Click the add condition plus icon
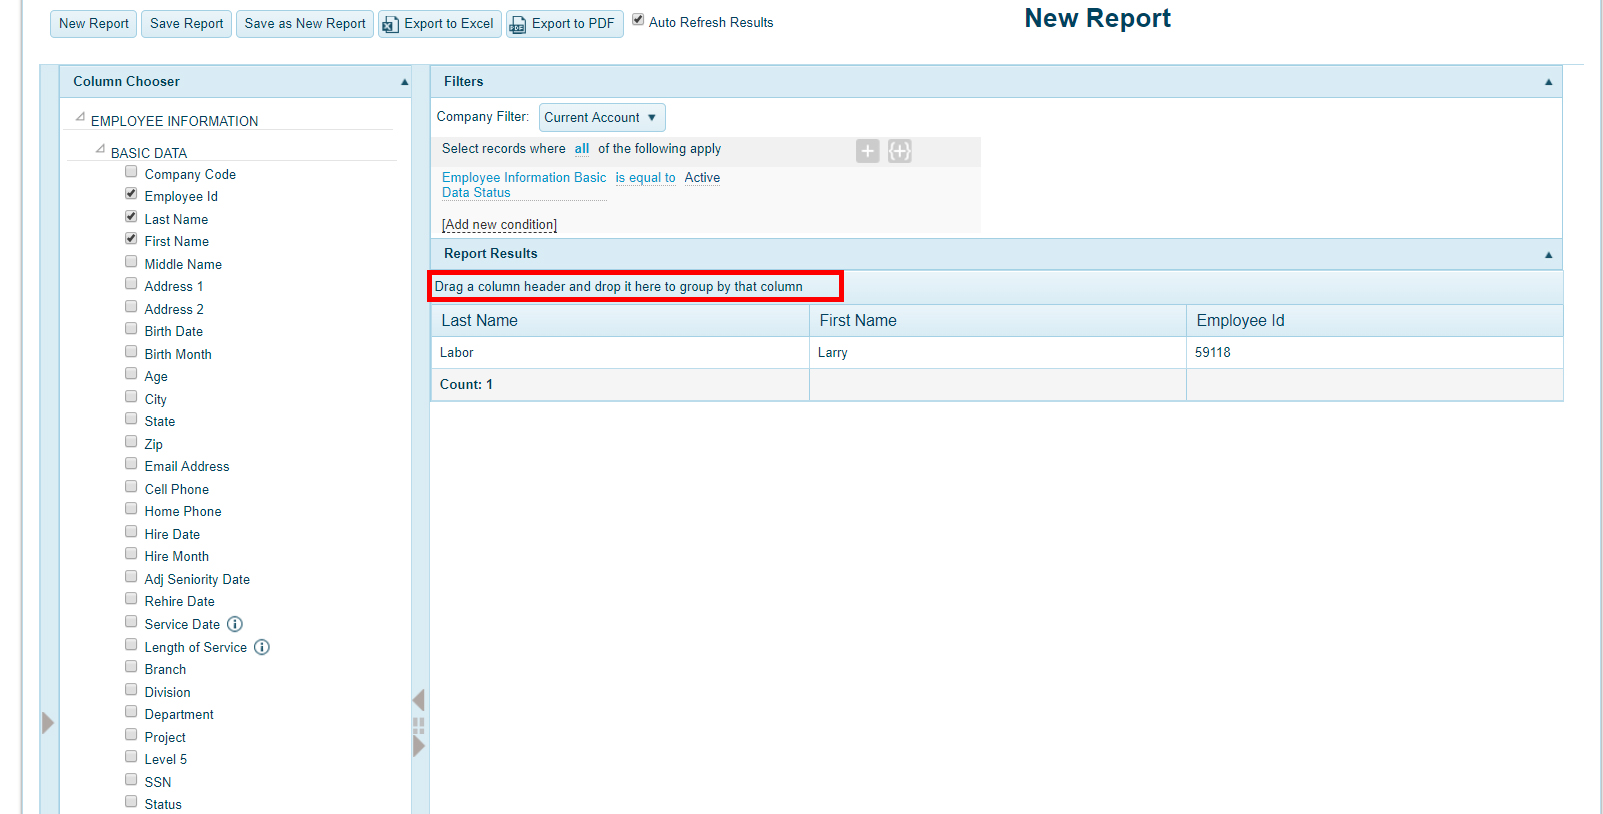The width and height of the screenshot is (1603, 814). [868, 151]
